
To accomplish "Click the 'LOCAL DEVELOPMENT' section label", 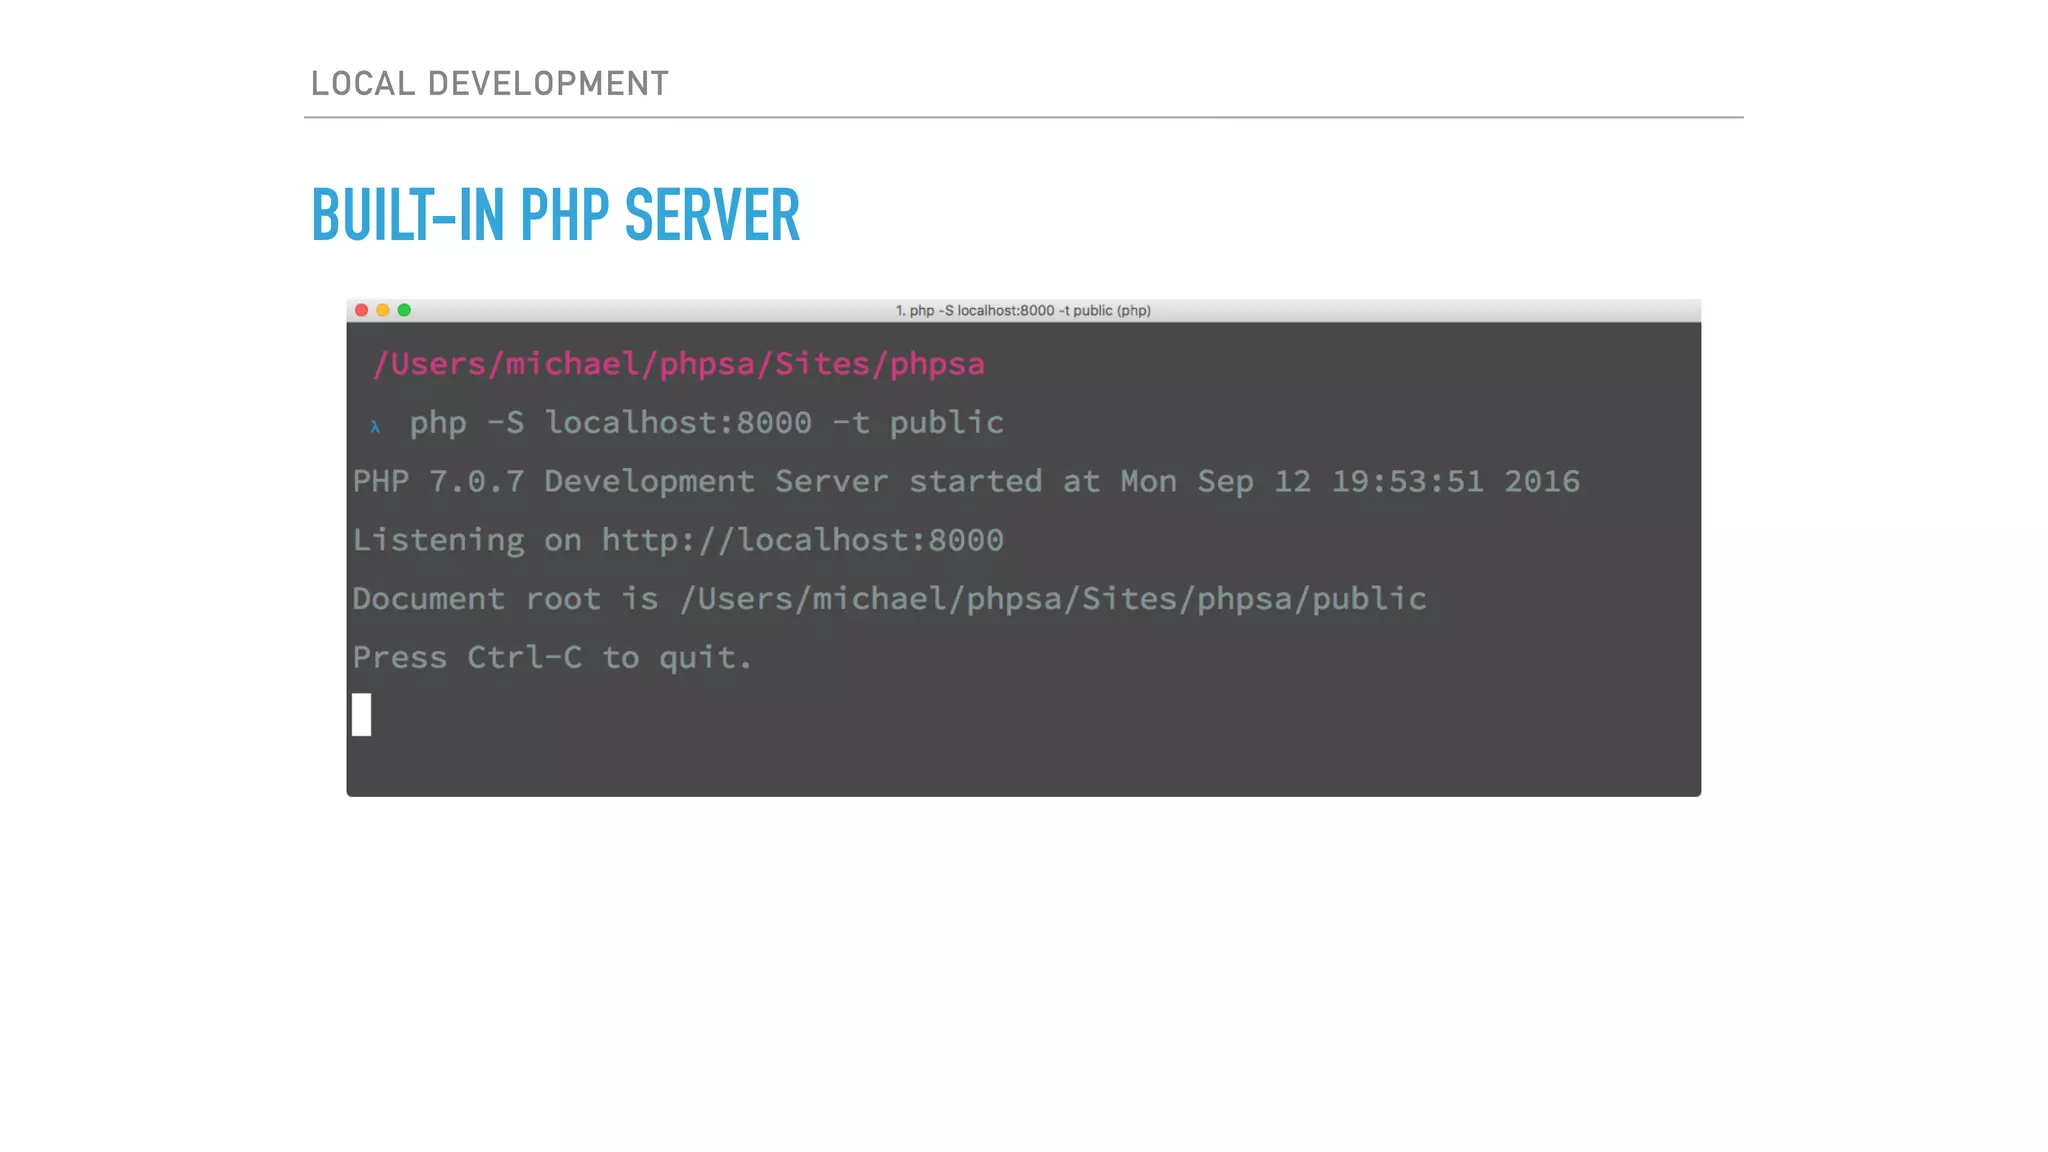I will click(490, 83).
